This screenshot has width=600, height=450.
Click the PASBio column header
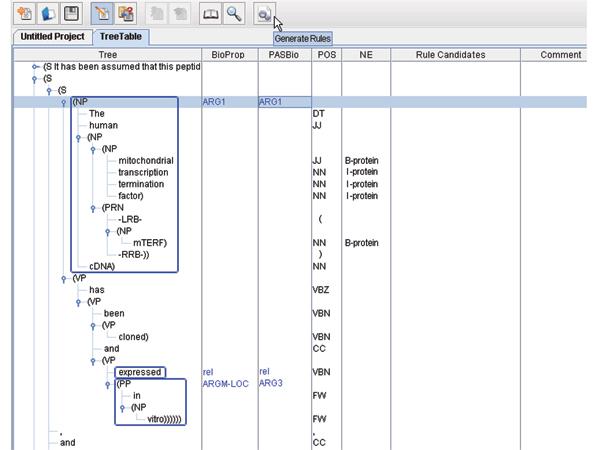(284, 55)
